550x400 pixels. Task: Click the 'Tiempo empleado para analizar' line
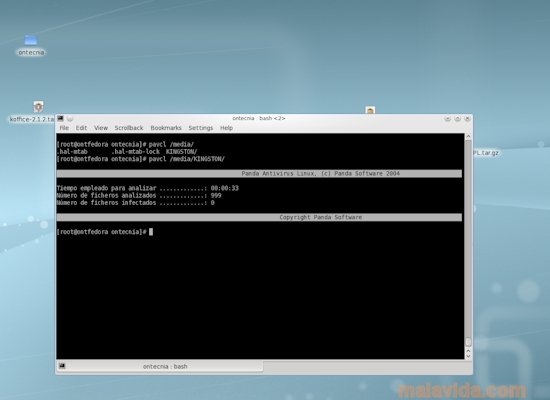(x=148, y=188)
